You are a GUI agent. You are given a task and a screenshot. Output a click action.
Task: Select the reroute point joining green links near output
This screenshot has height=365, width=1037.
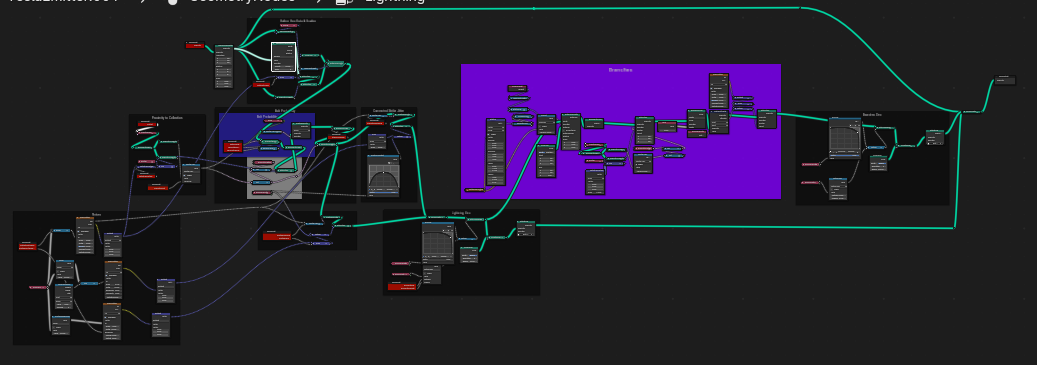coord(962,112)
